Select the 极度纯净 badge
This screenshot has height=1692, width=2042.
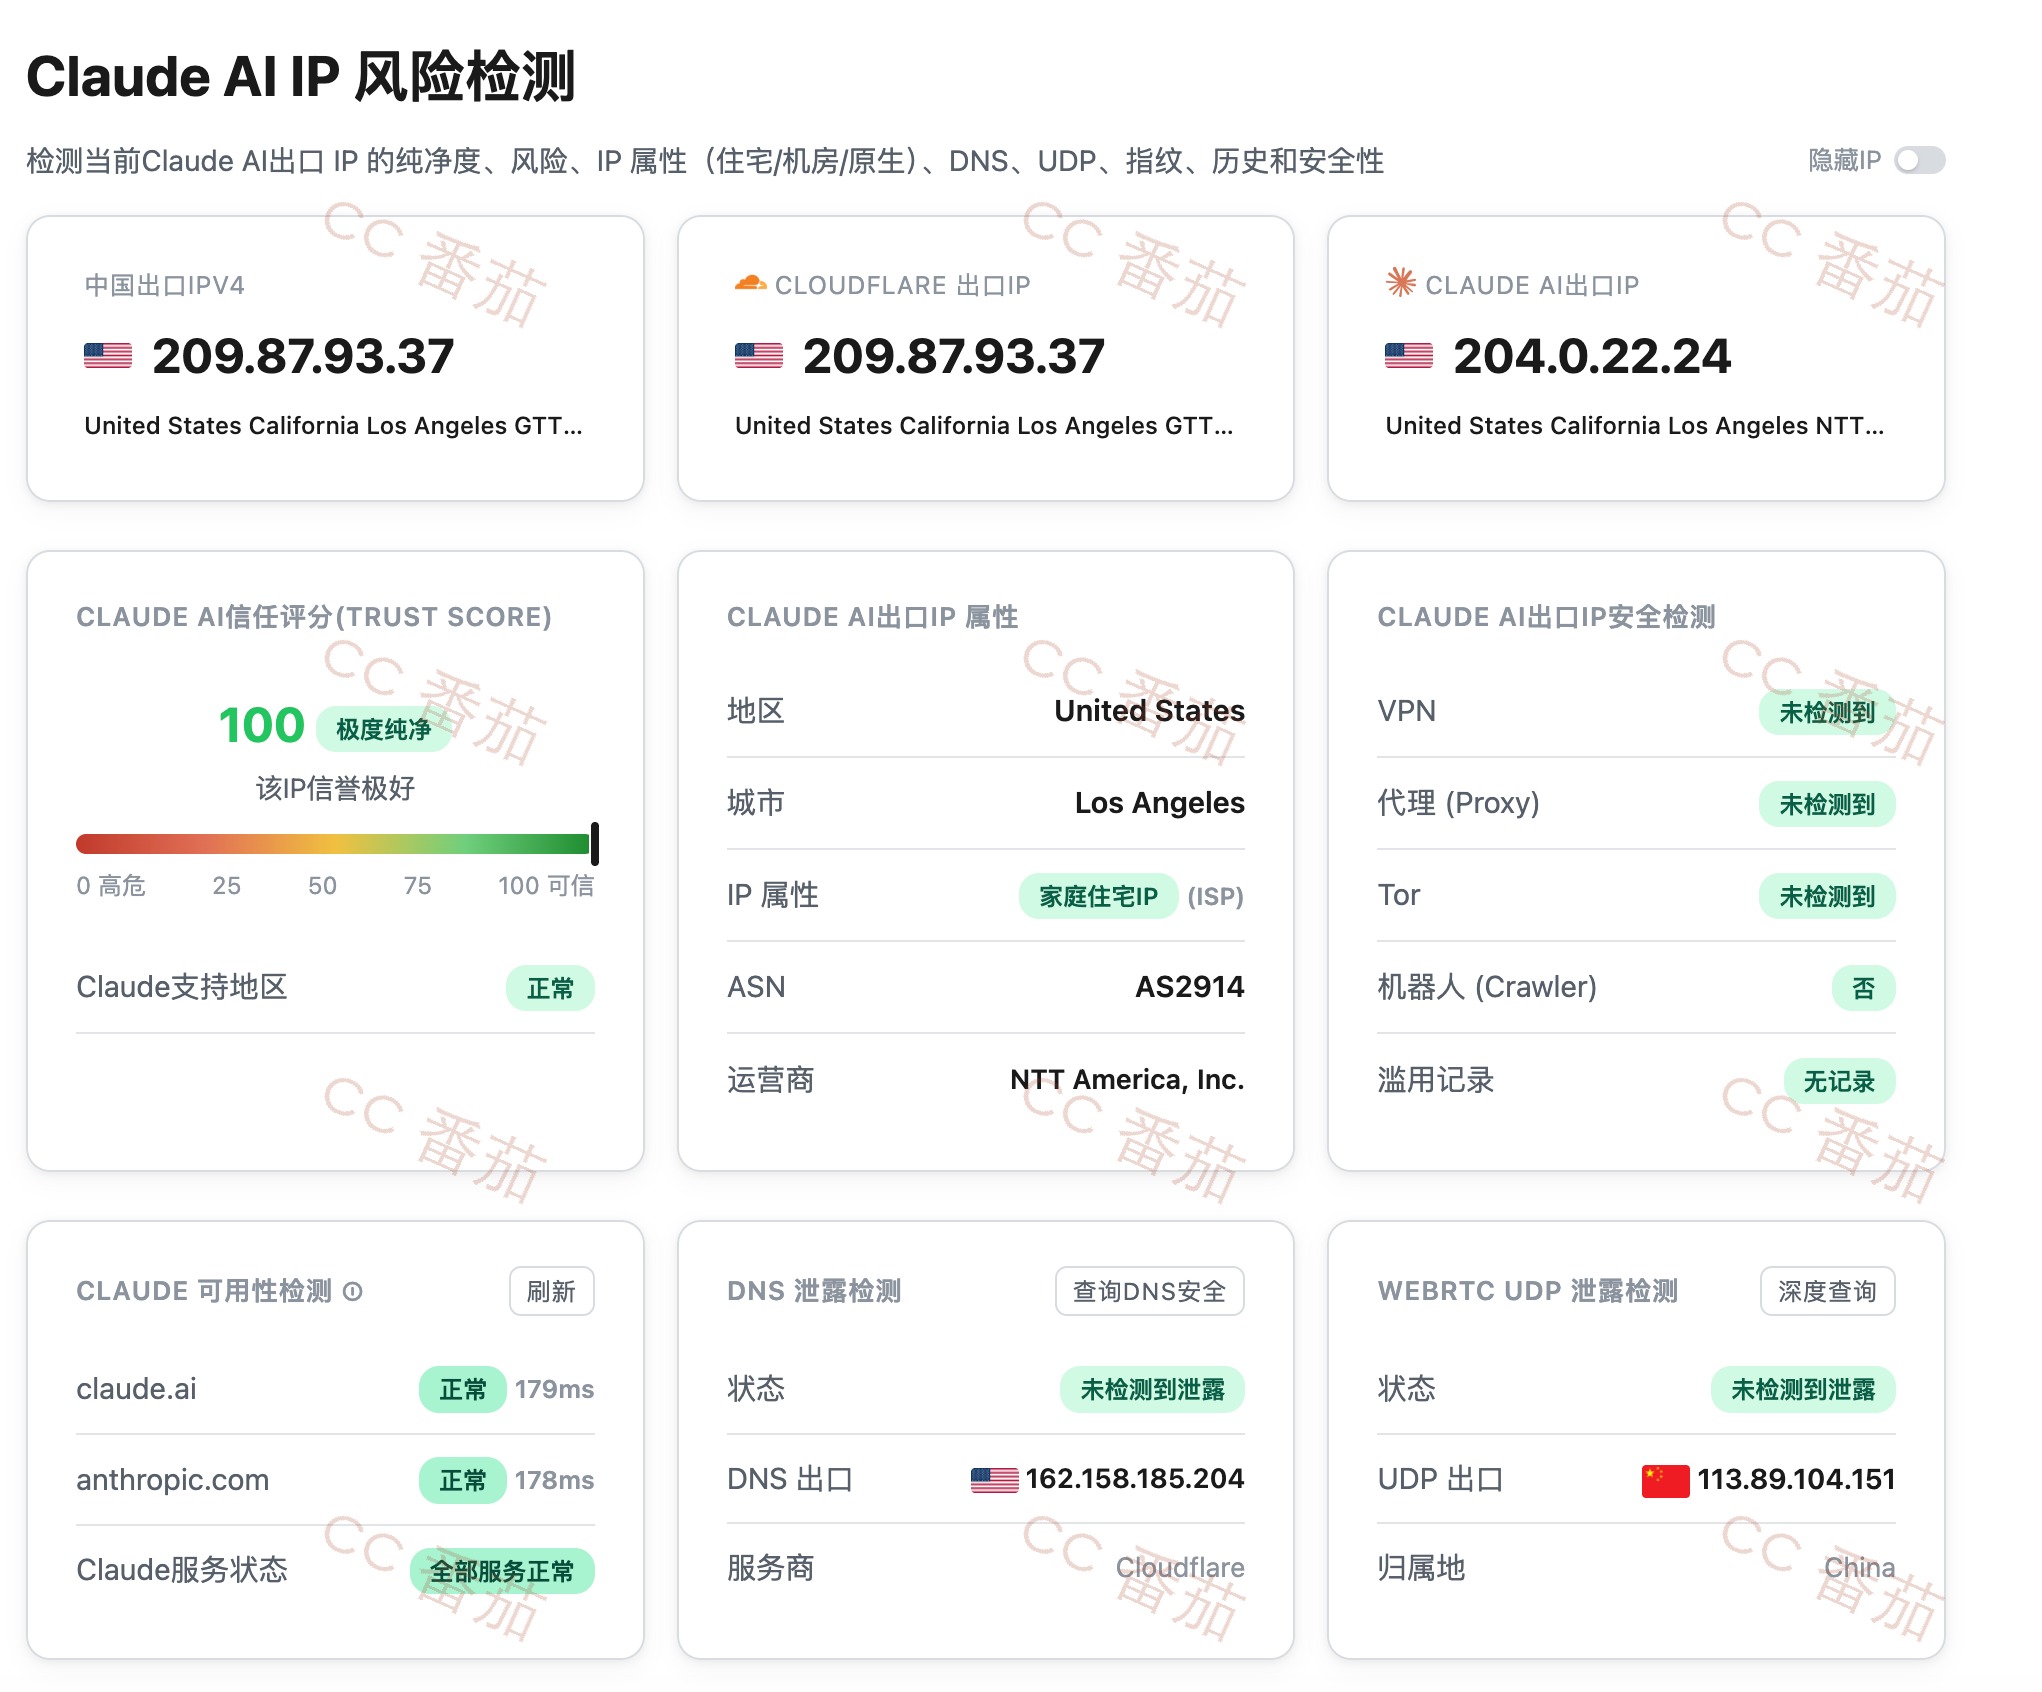tap(383, 729)
